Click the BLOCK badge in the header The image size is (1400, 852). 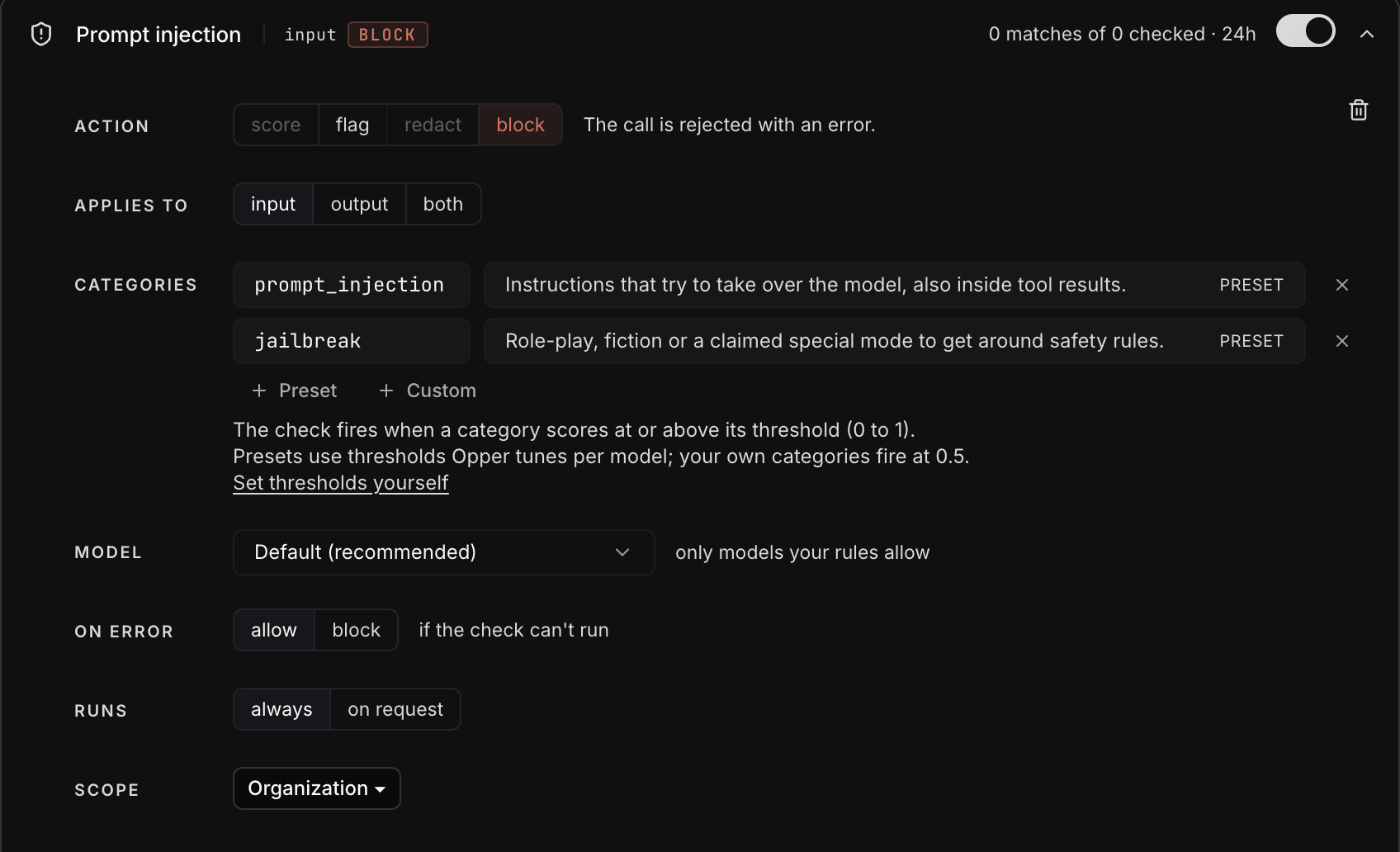point(388,35)
